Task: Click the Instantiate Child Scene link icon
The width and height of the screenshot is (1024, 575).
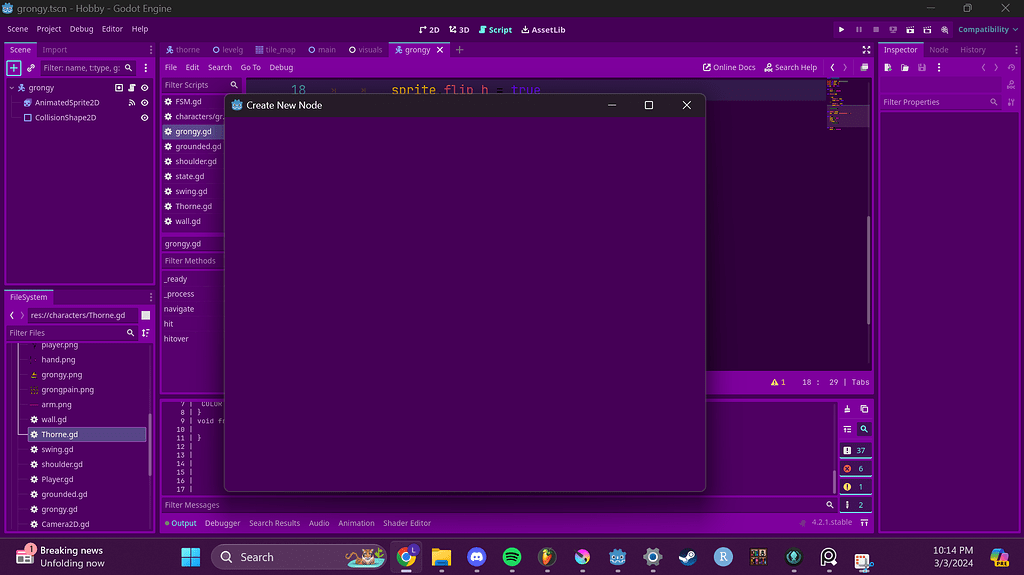Action: [31, 67]
